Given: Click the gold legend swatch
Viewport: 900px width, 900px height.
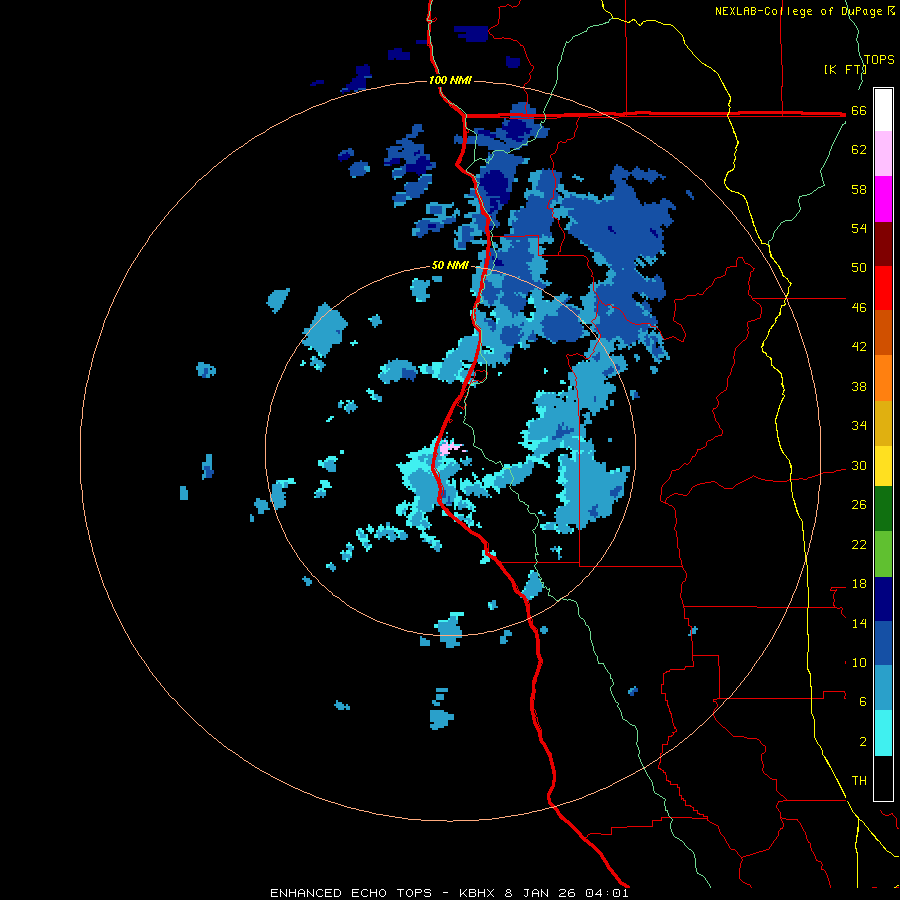Looking at the screenshot, I should point(883,423).
